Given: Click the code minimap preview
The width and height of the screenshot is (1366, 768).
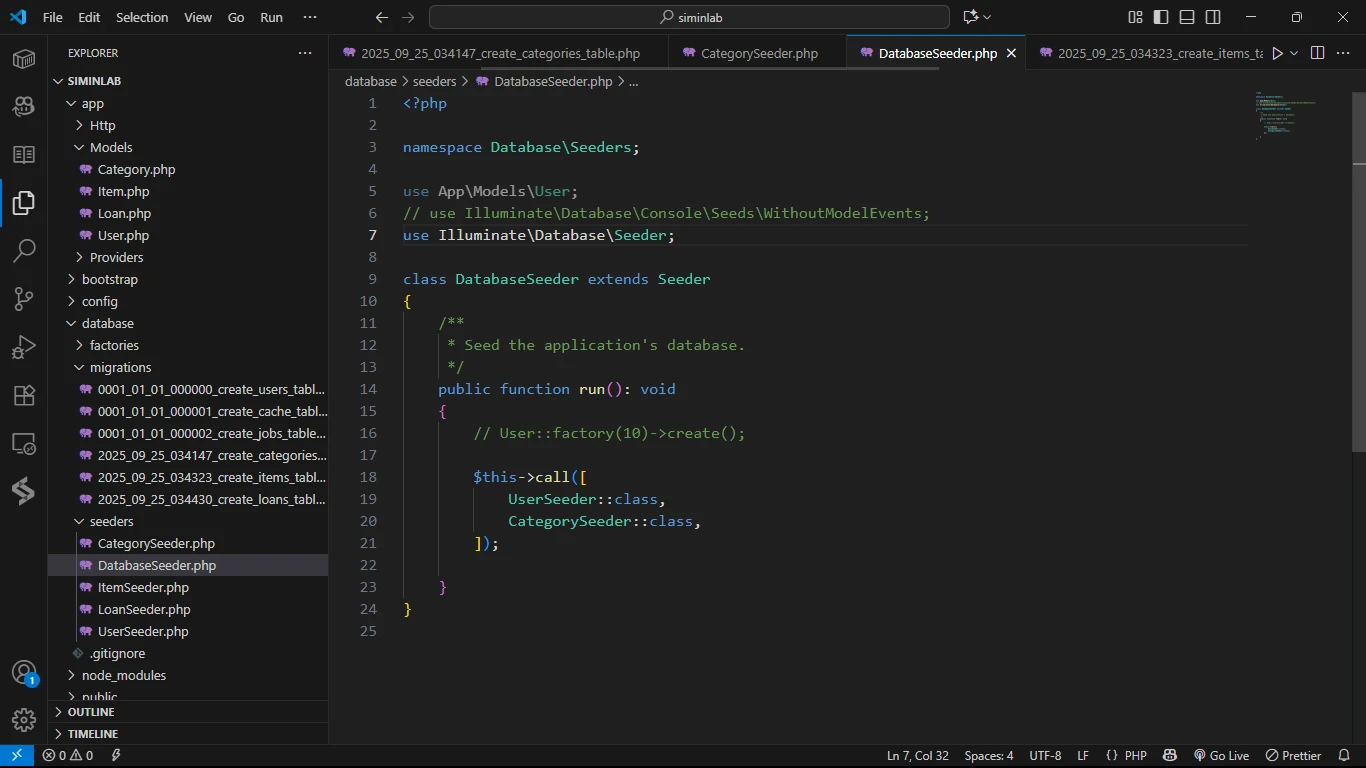Looking at the screenshot, I should coord(1286,116).
